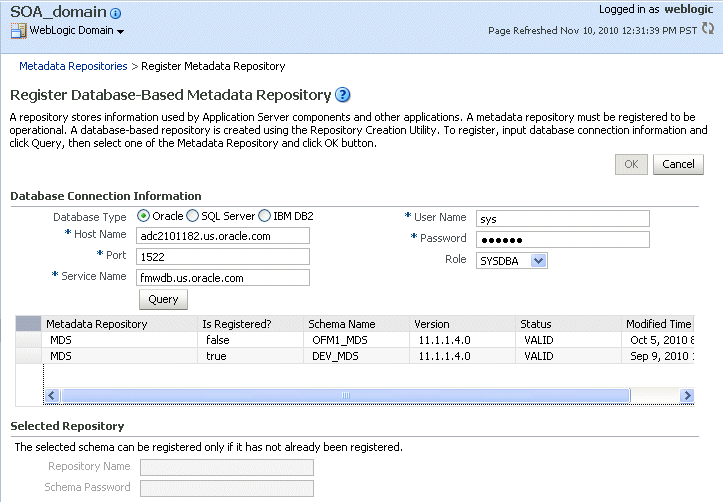Click the Cancel button
723x502 pixels.
(x=678, y=164)
